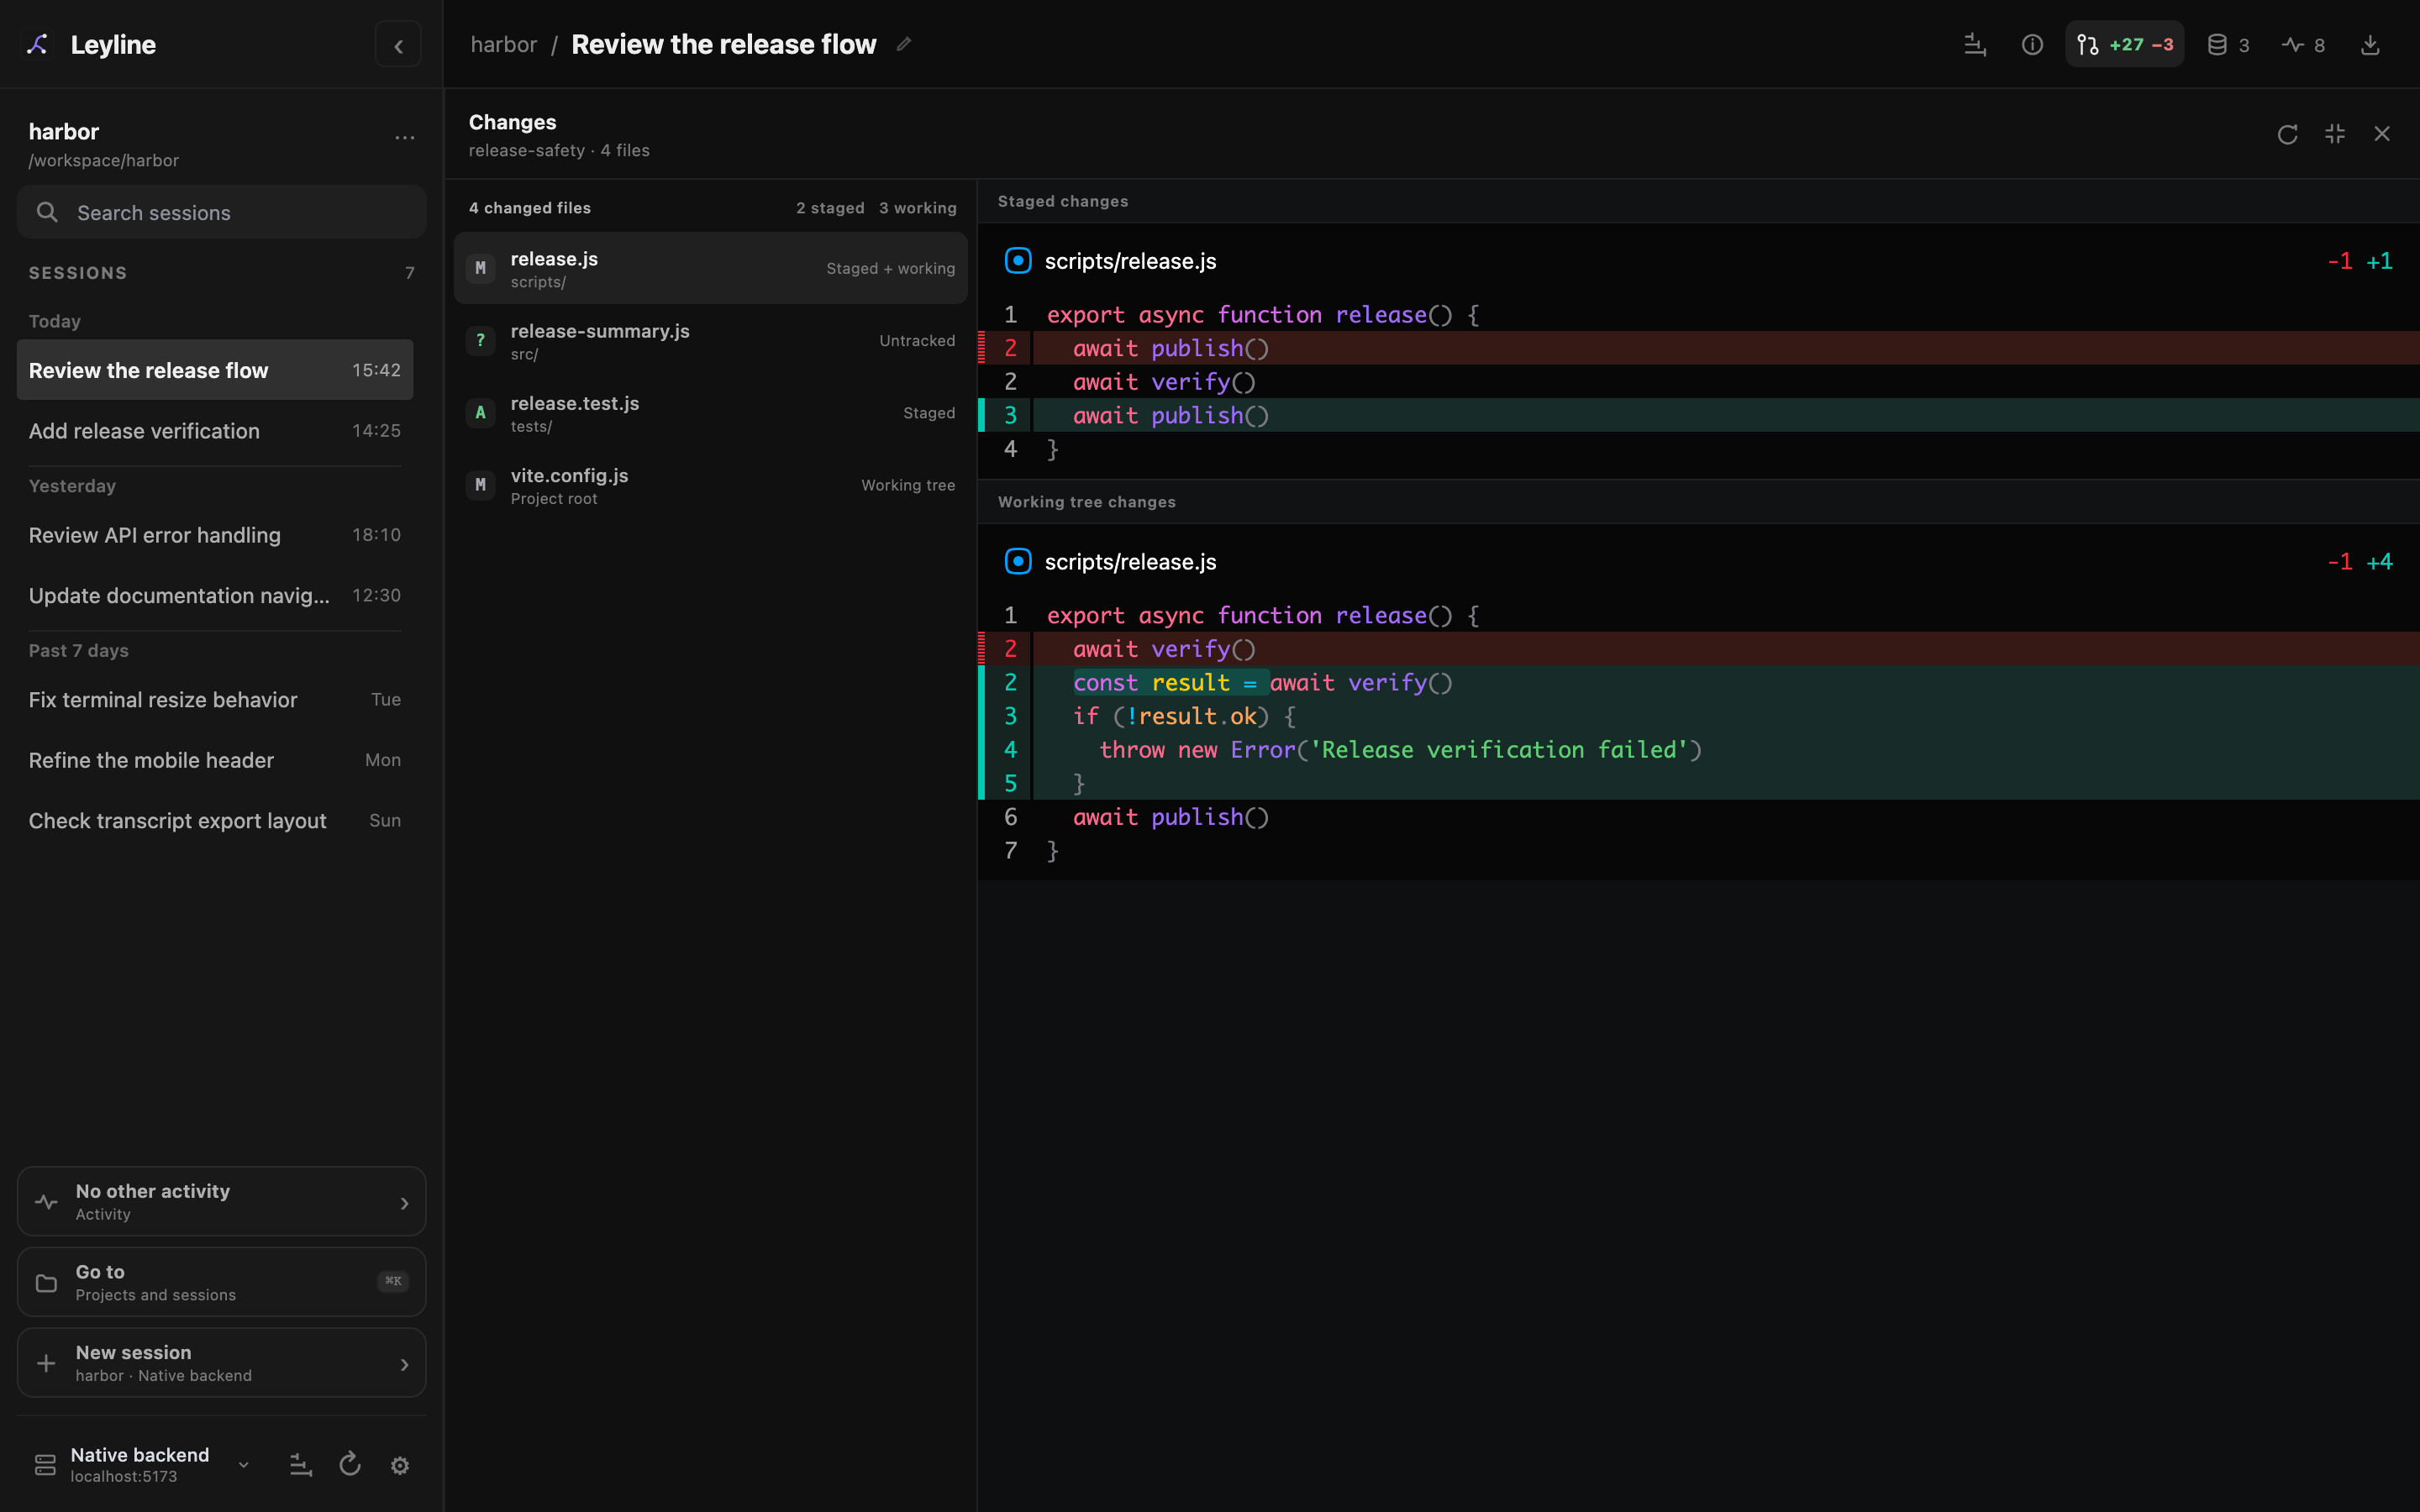2420x1512 pixels.
Task: Open the Native backend dropdown
Action: [x=142, y=1465]
